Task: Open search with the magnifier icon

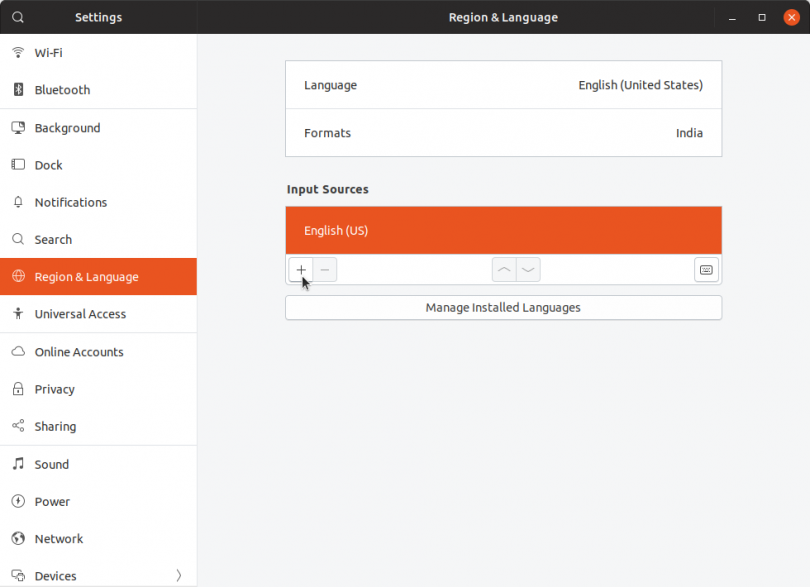Action: [x=17, y=17]
